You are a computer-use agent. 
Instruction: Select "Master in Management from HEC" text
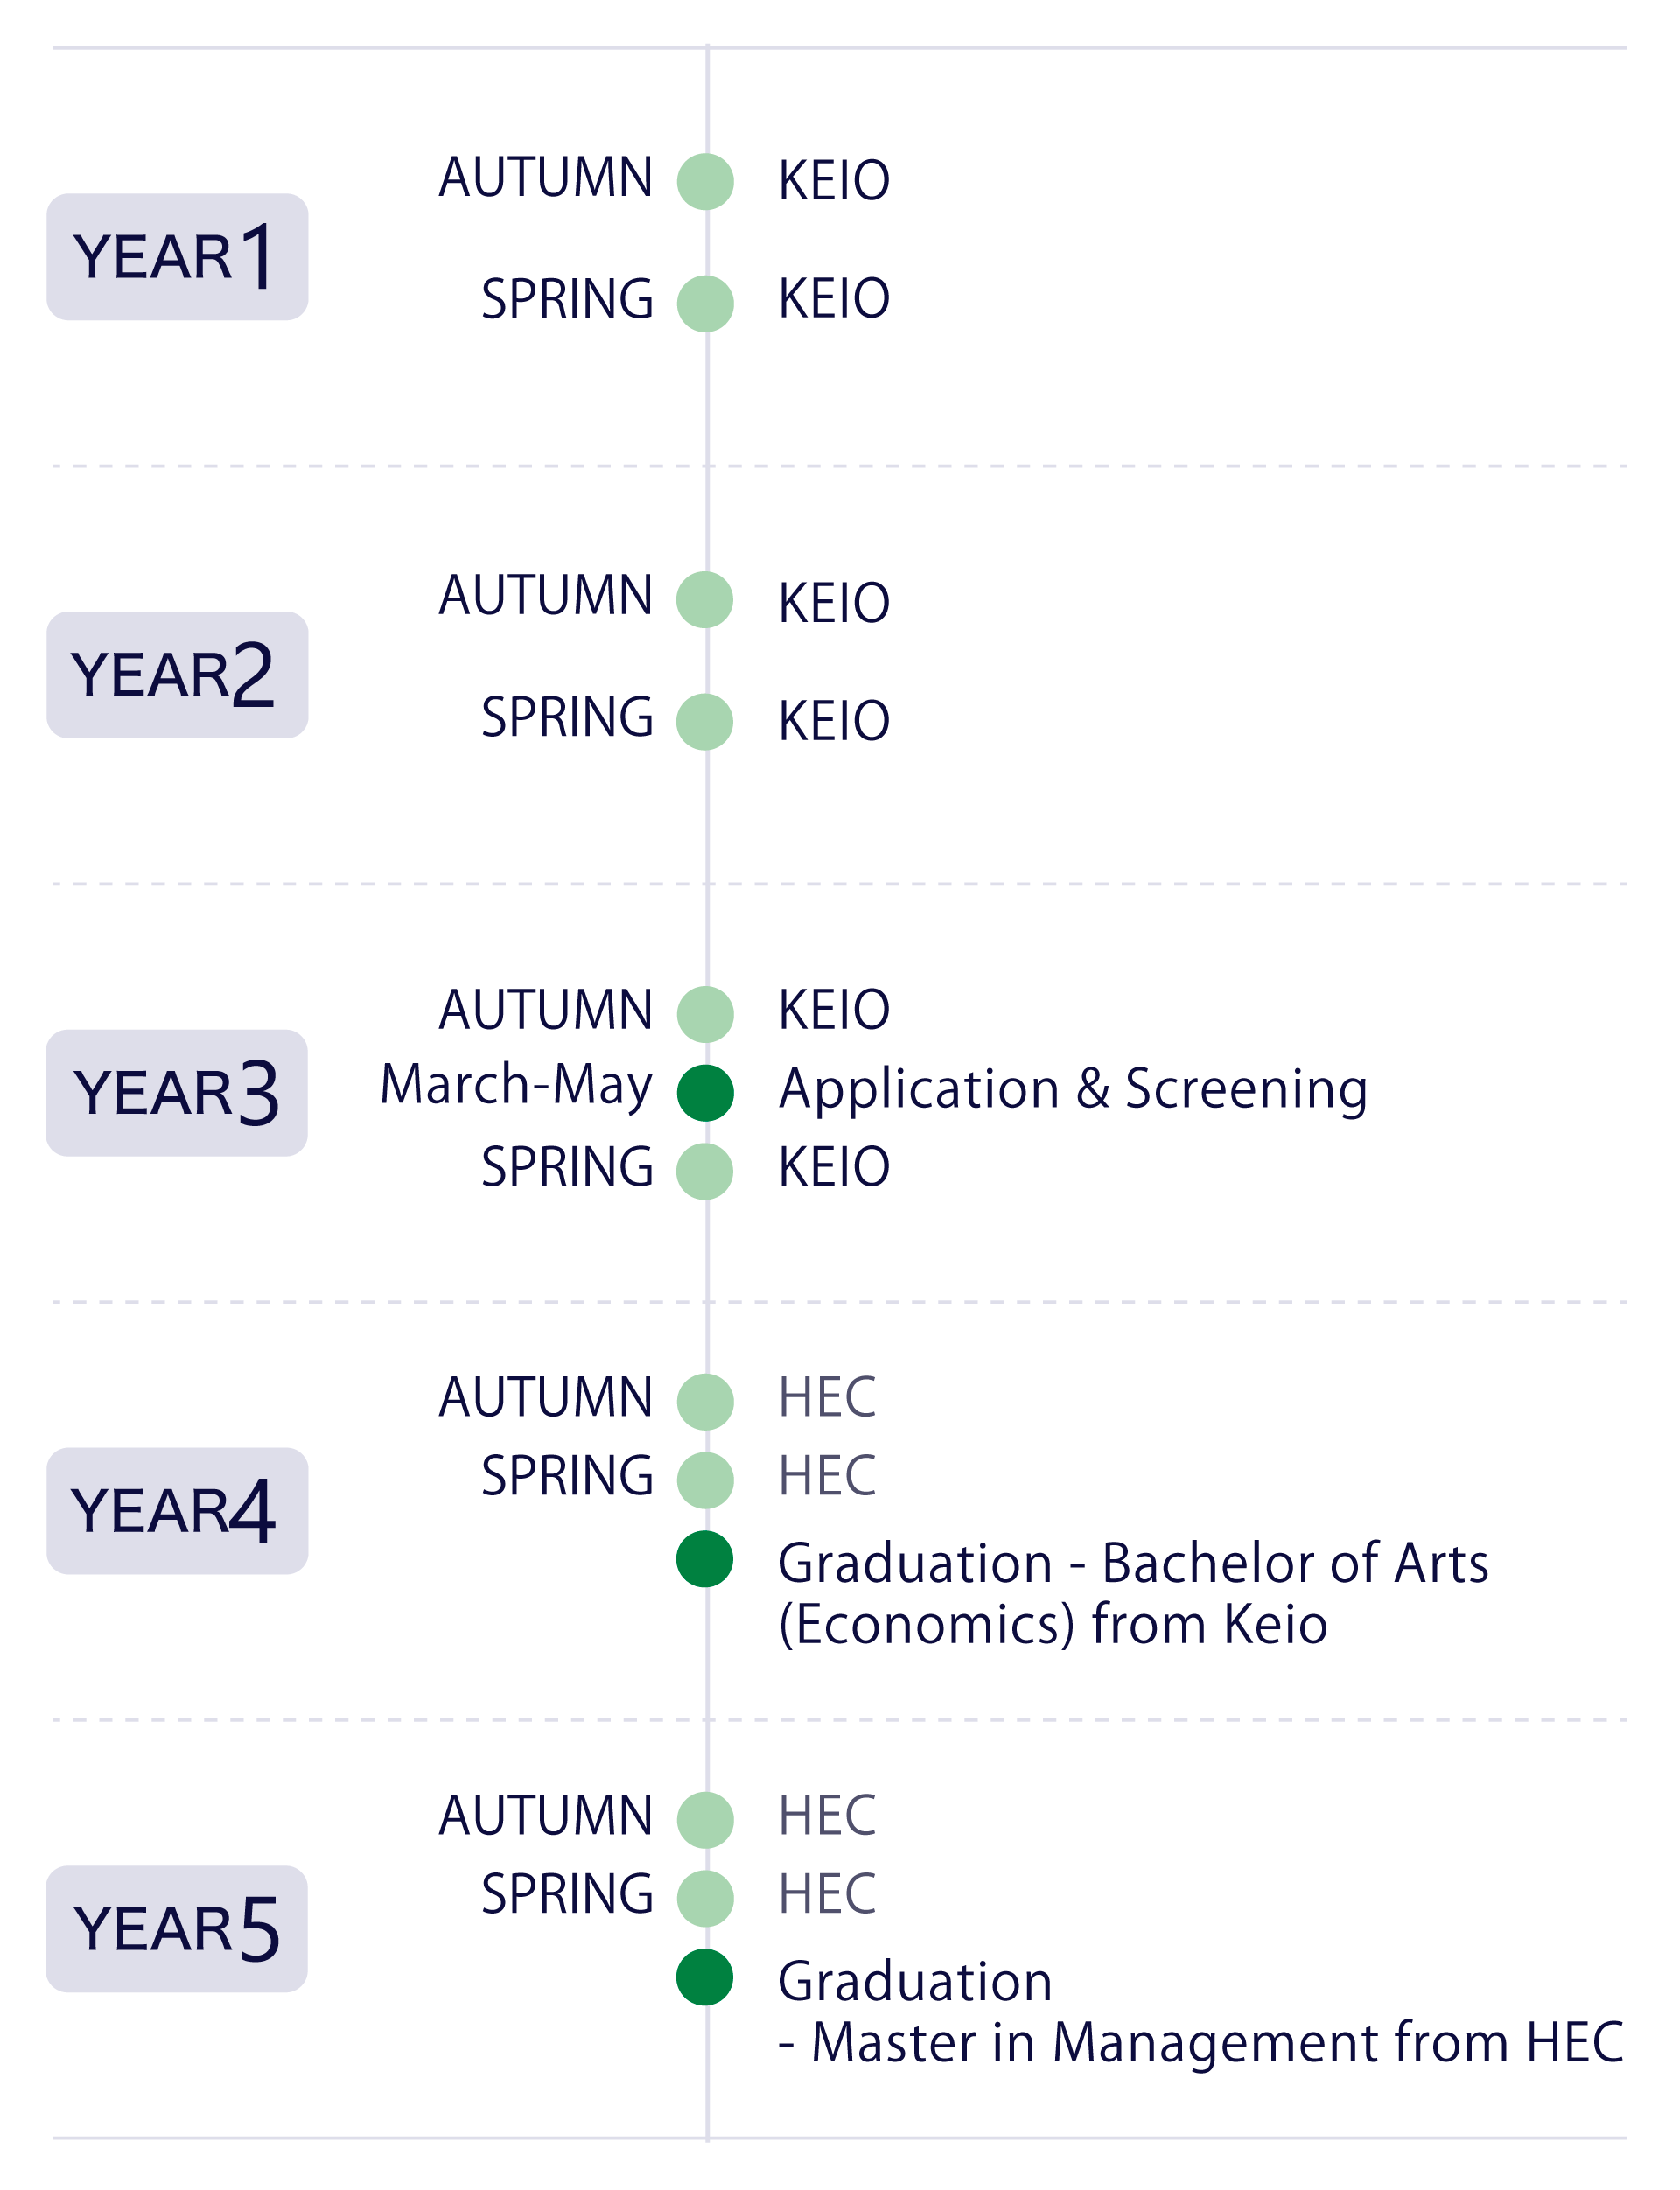coord(1217,2043)
